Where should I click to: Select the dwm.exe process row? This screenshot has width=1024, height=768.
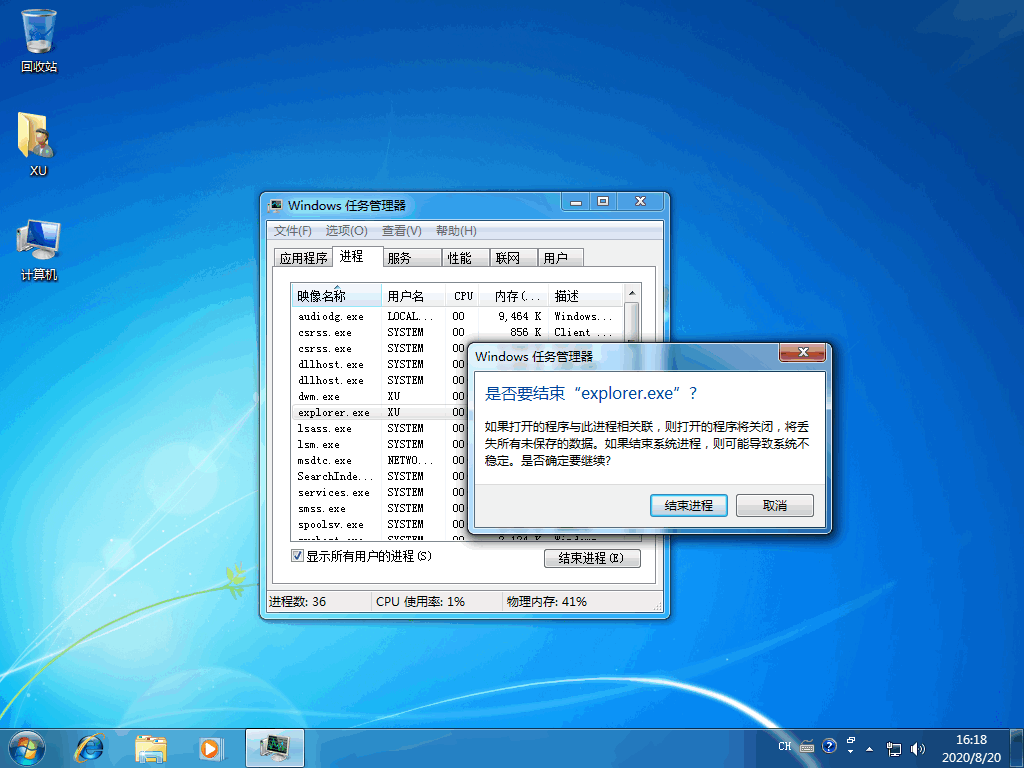point(332,396)
